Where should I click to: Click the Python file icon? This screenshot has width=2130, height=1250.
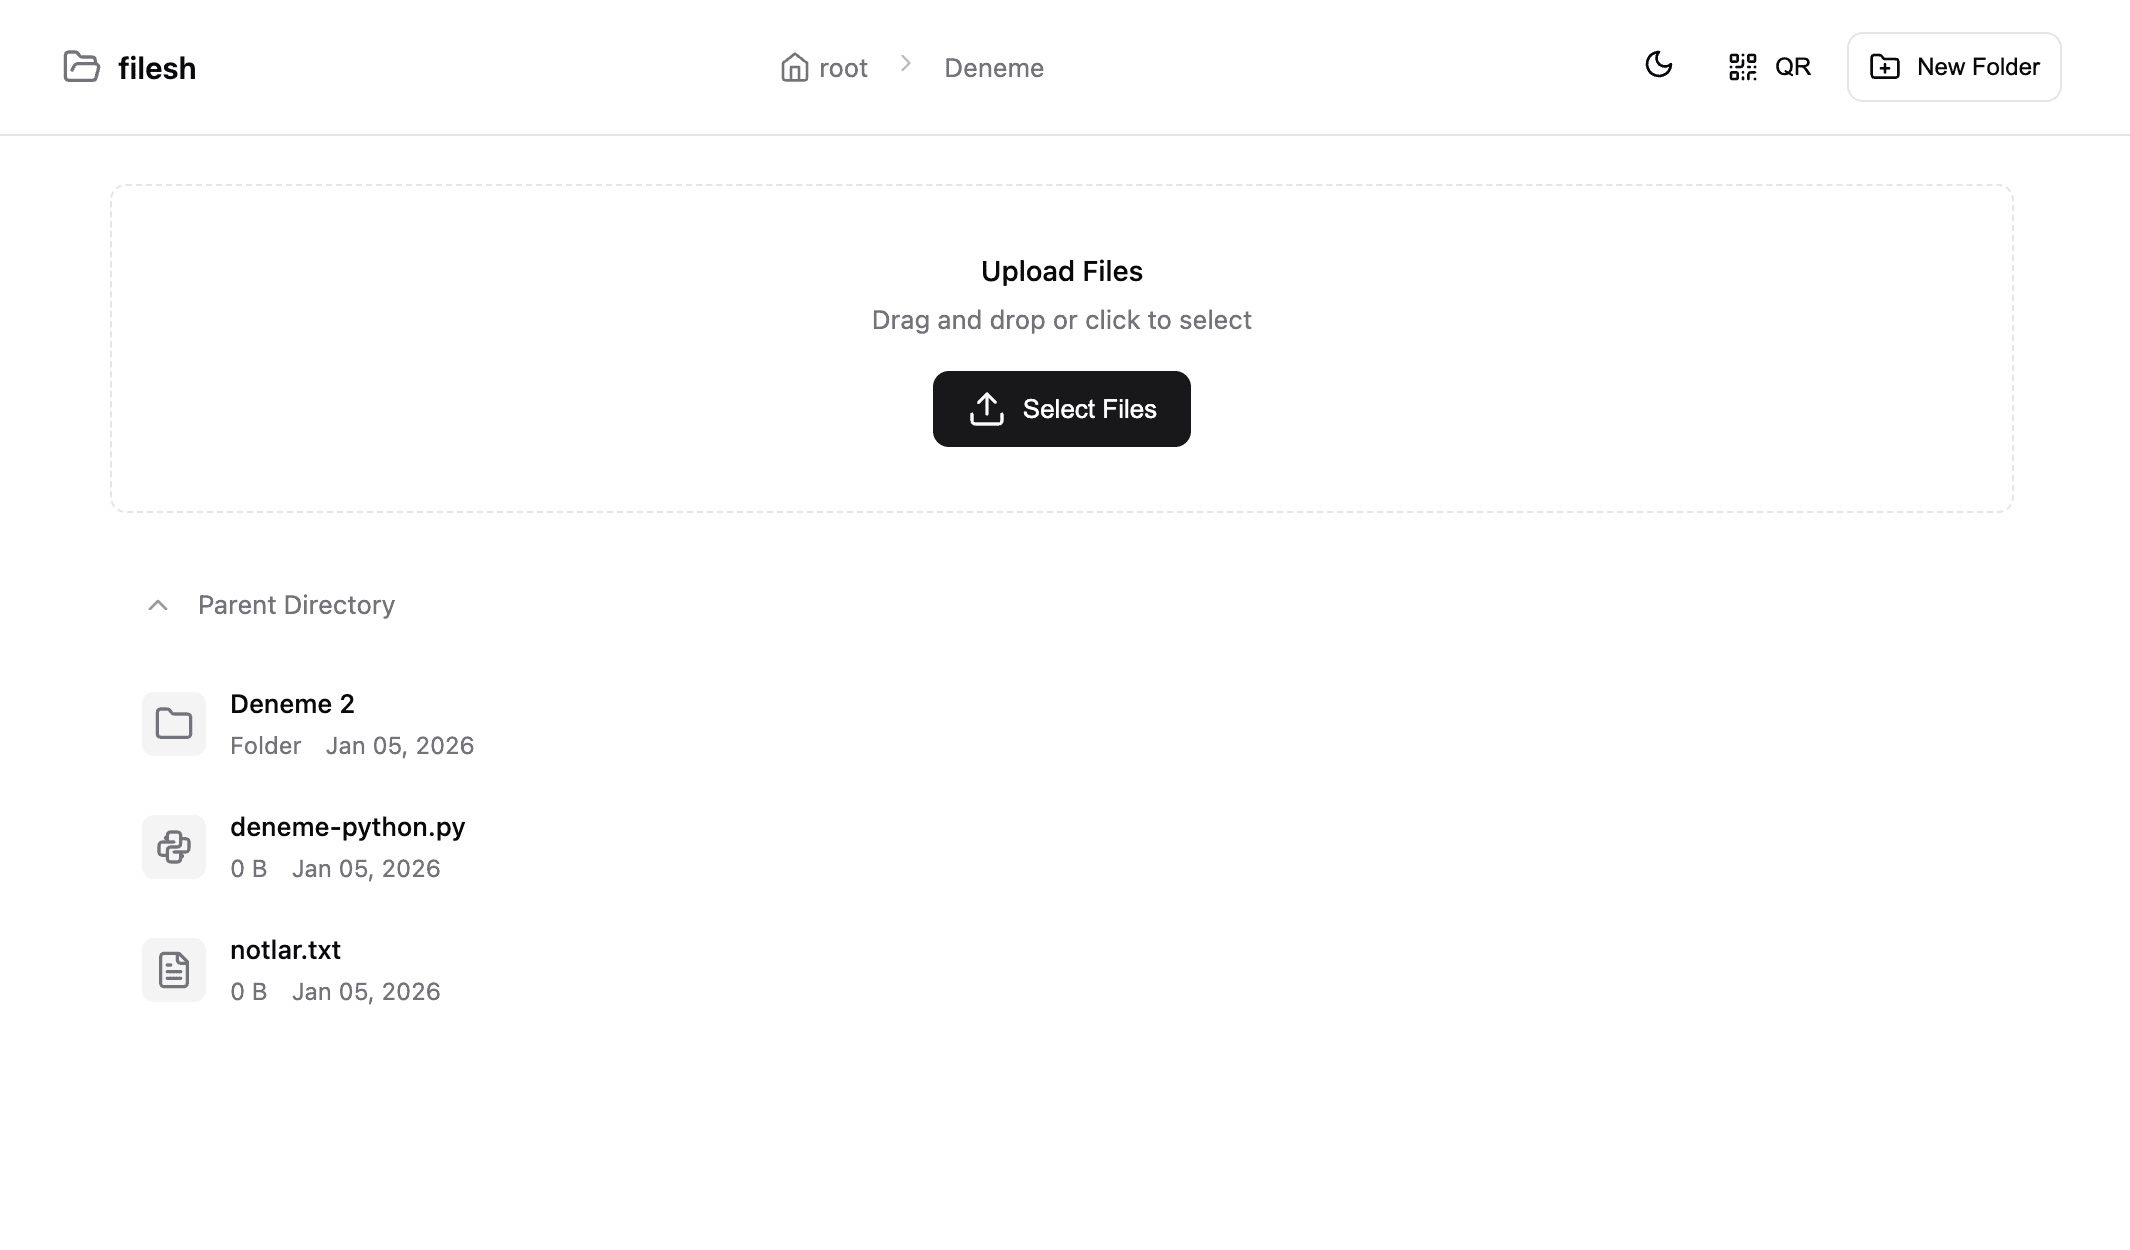174,847
